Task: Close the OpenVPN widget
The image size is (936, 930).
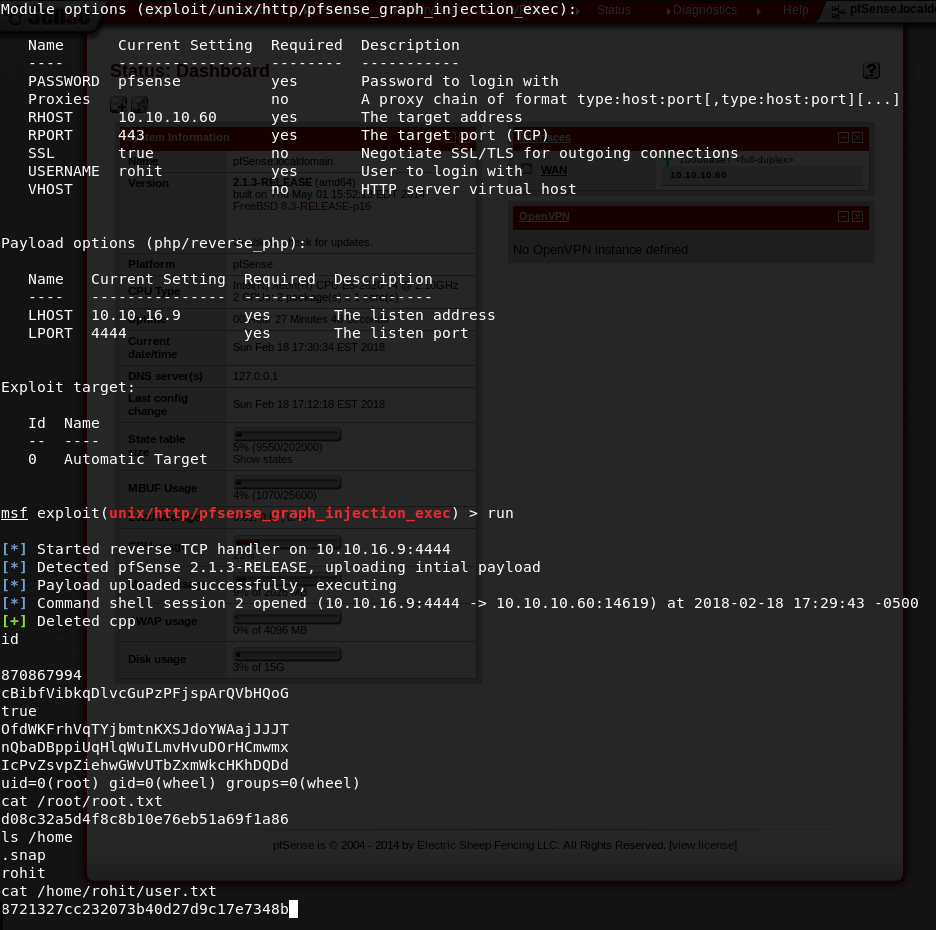Action: click(x=857, y=216)
